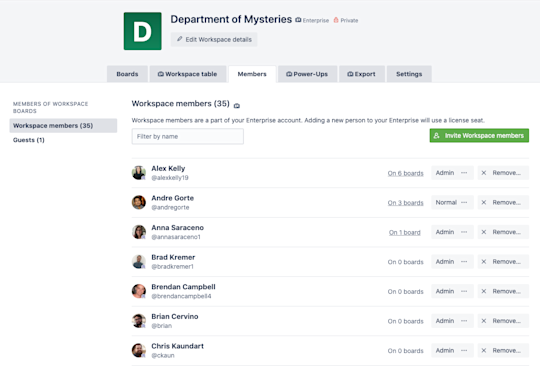Click the name Chris Kaundart

click(178, 346)
